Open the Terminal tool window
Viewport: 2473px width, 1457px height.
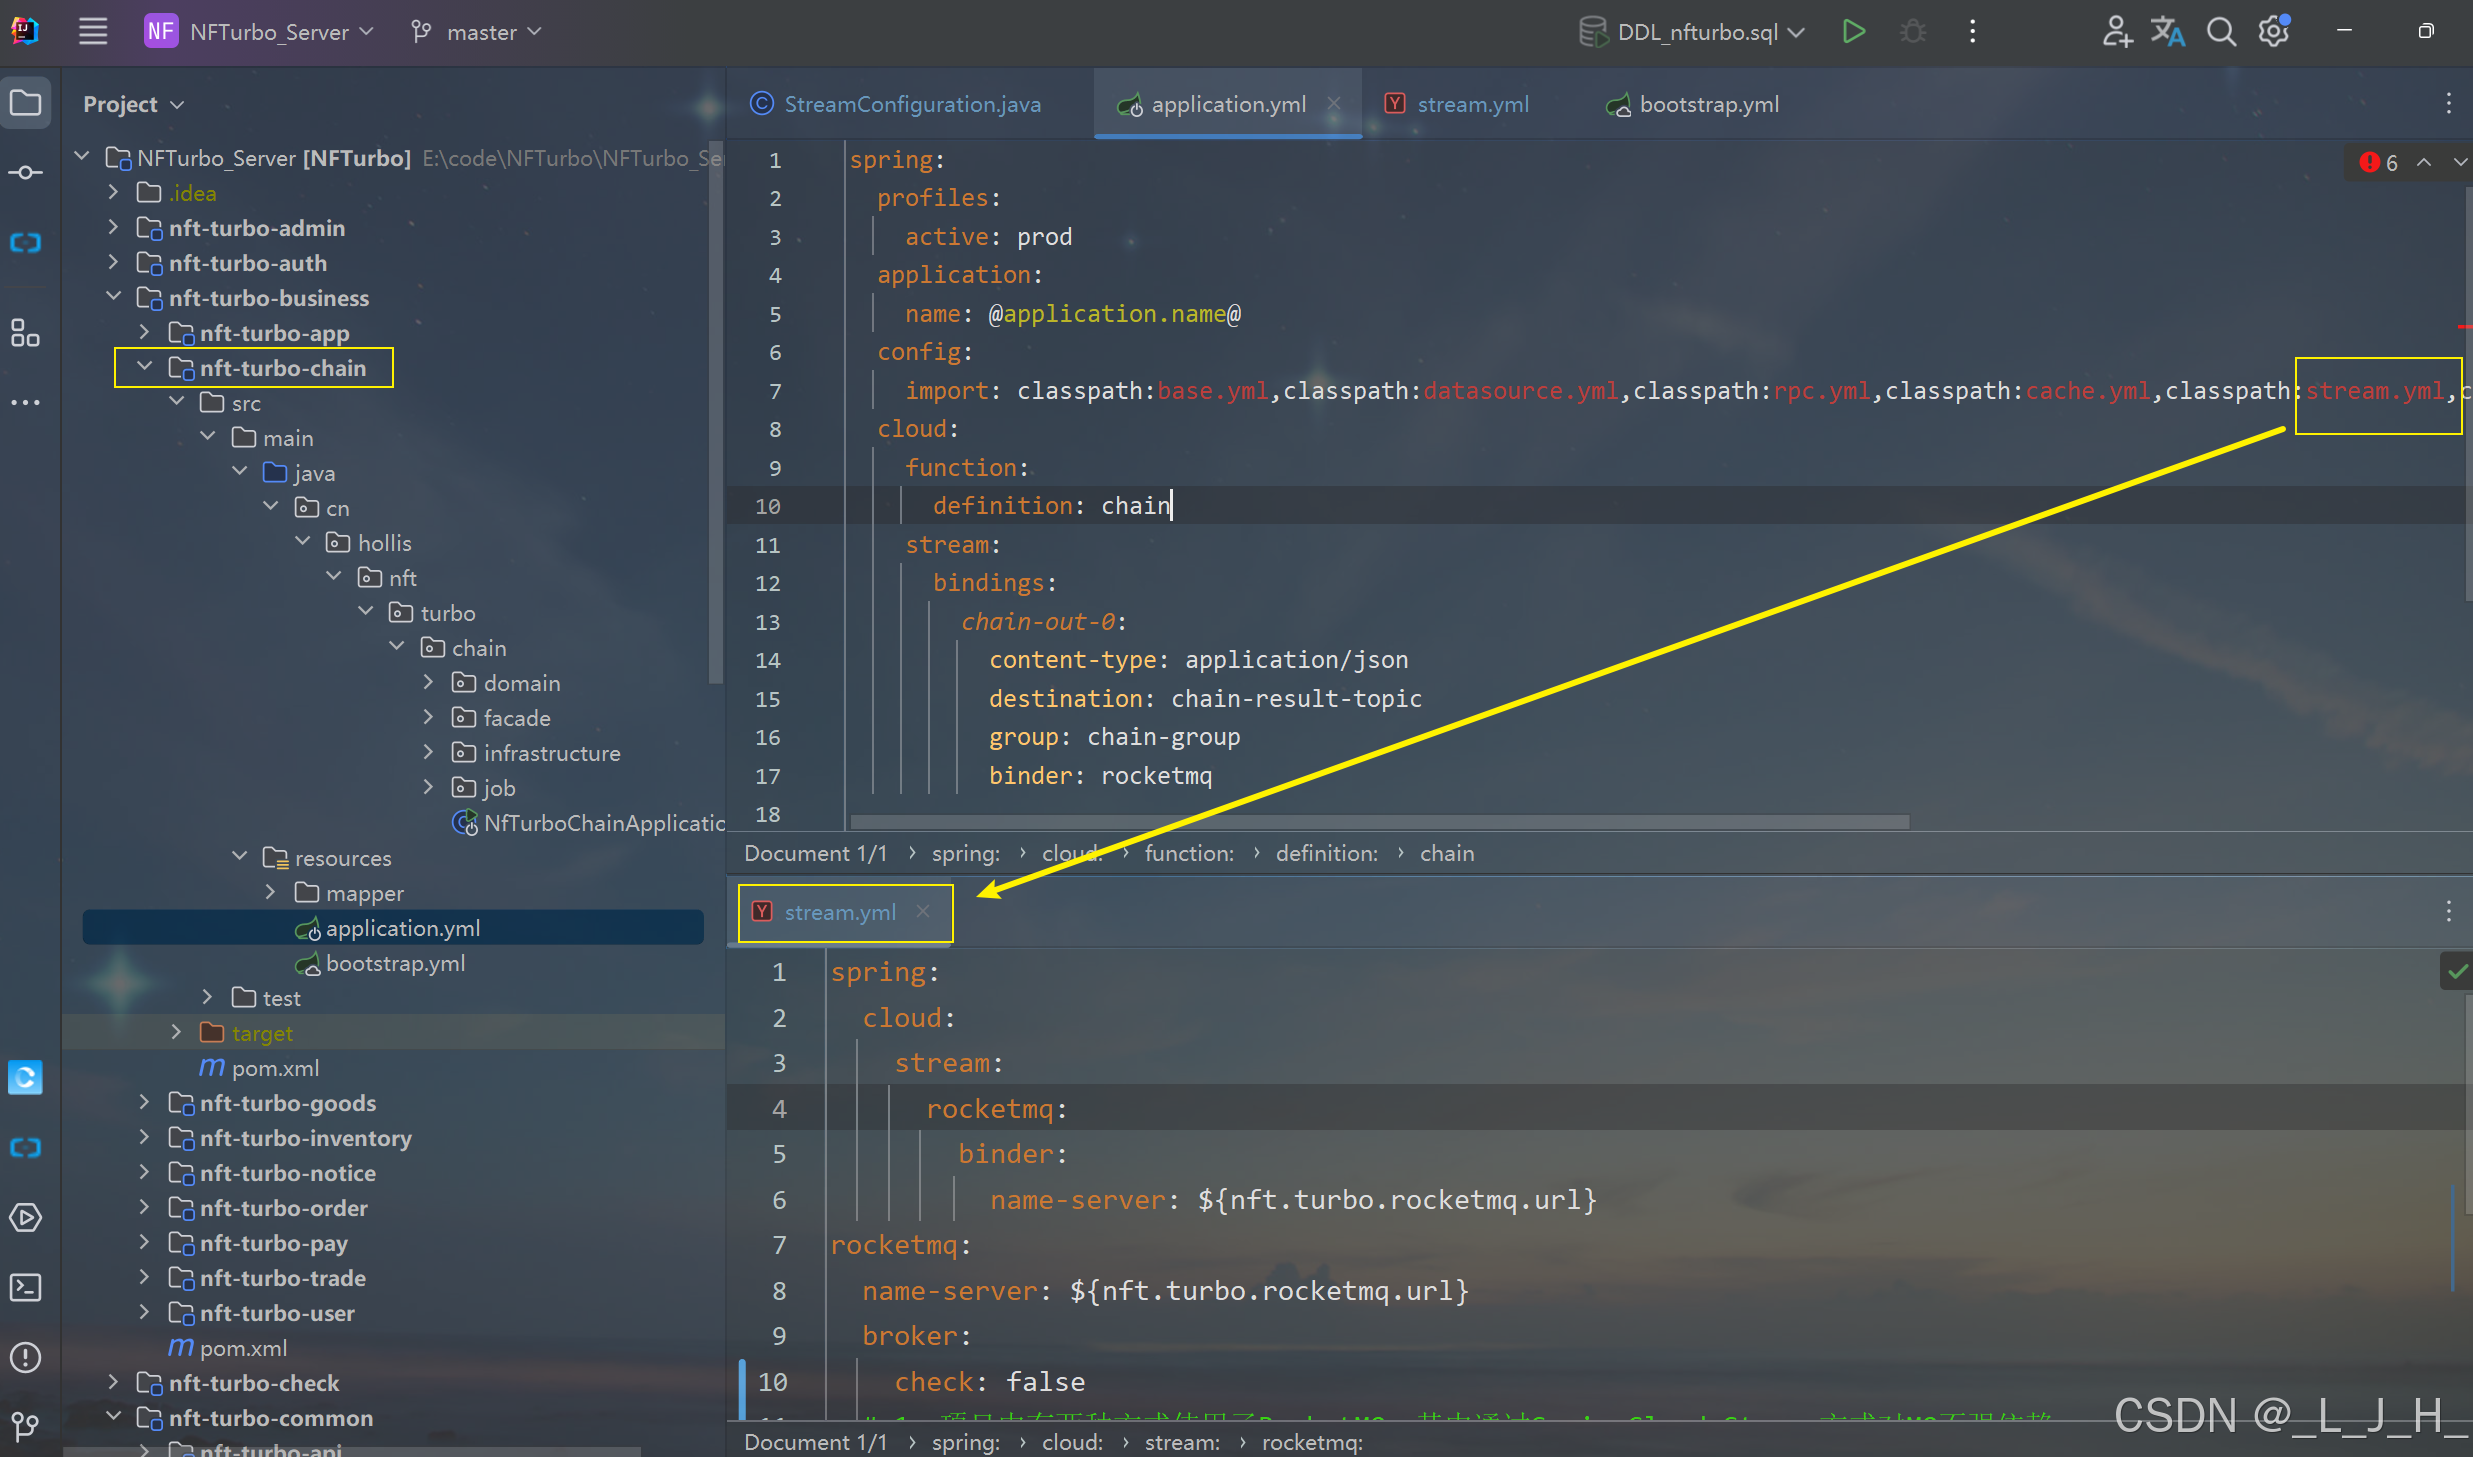25,1287
